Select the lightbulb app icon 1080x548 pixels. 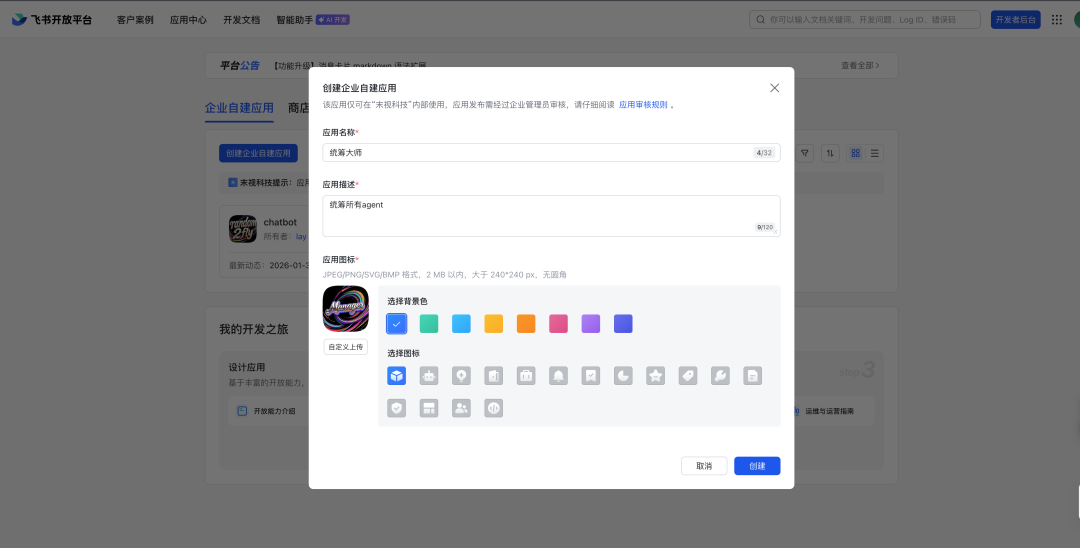(x=461, y=376)
